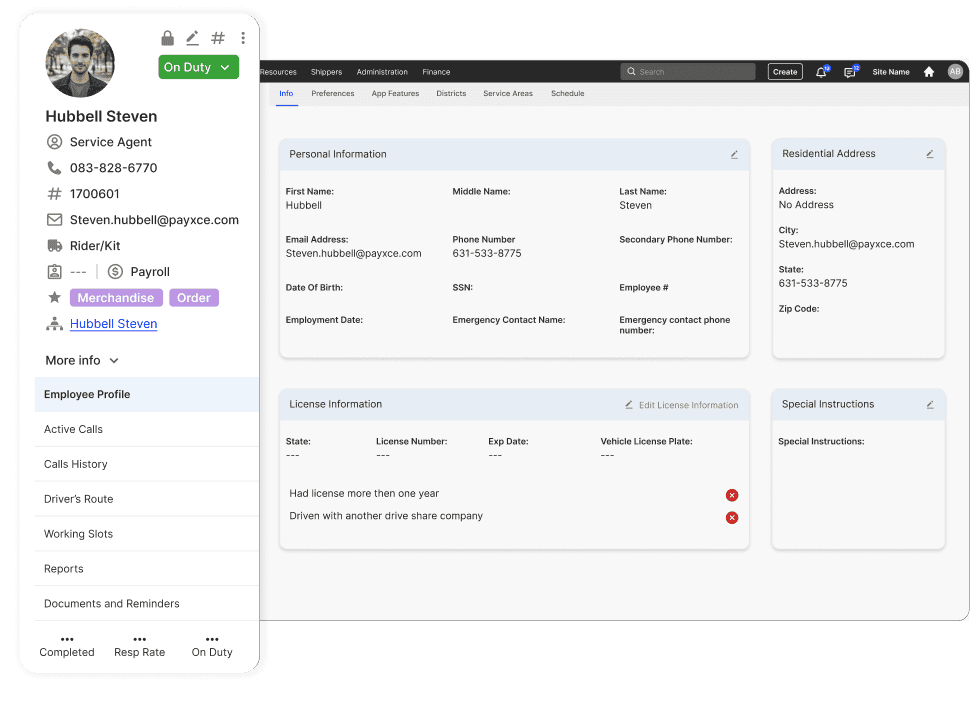Open notifications bell icon

click(x=822, y=72)
